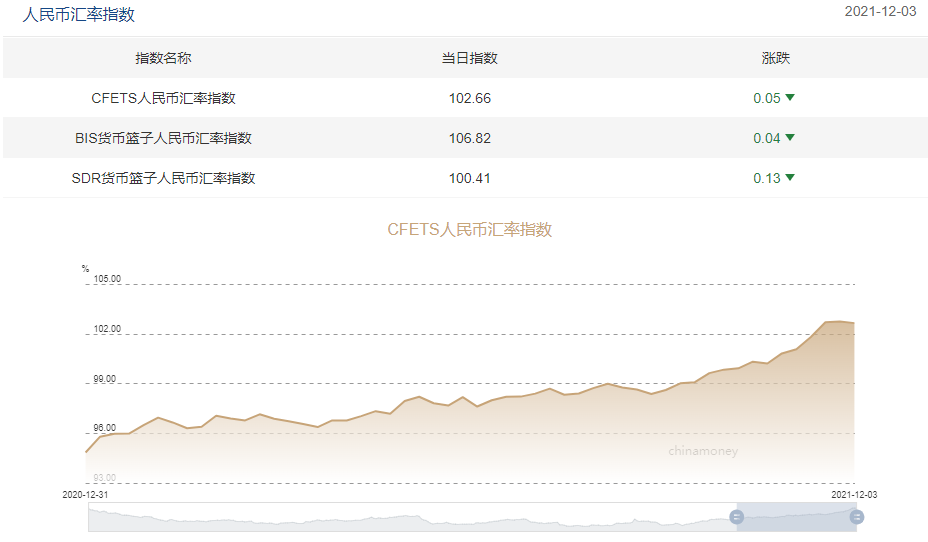Click the 涨跌 column header
The width and height of the screenshot is (928, 542).
coord(776,58)
